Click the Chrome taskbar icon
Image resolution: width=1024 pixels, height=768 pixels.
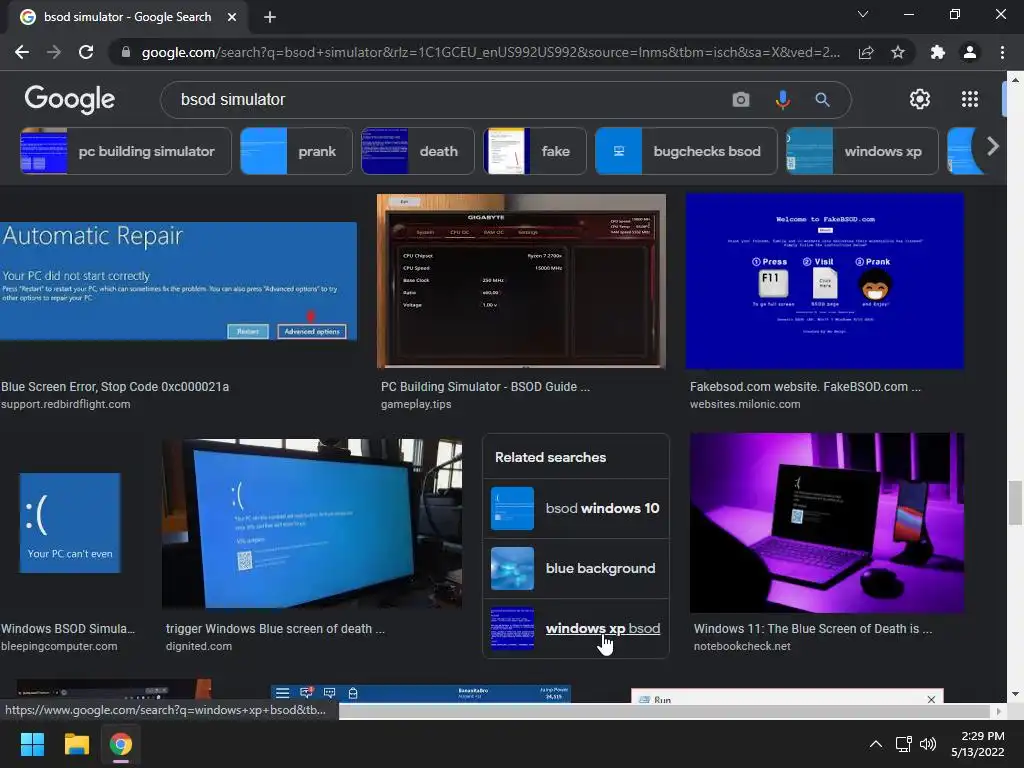[x=121, y=744]
